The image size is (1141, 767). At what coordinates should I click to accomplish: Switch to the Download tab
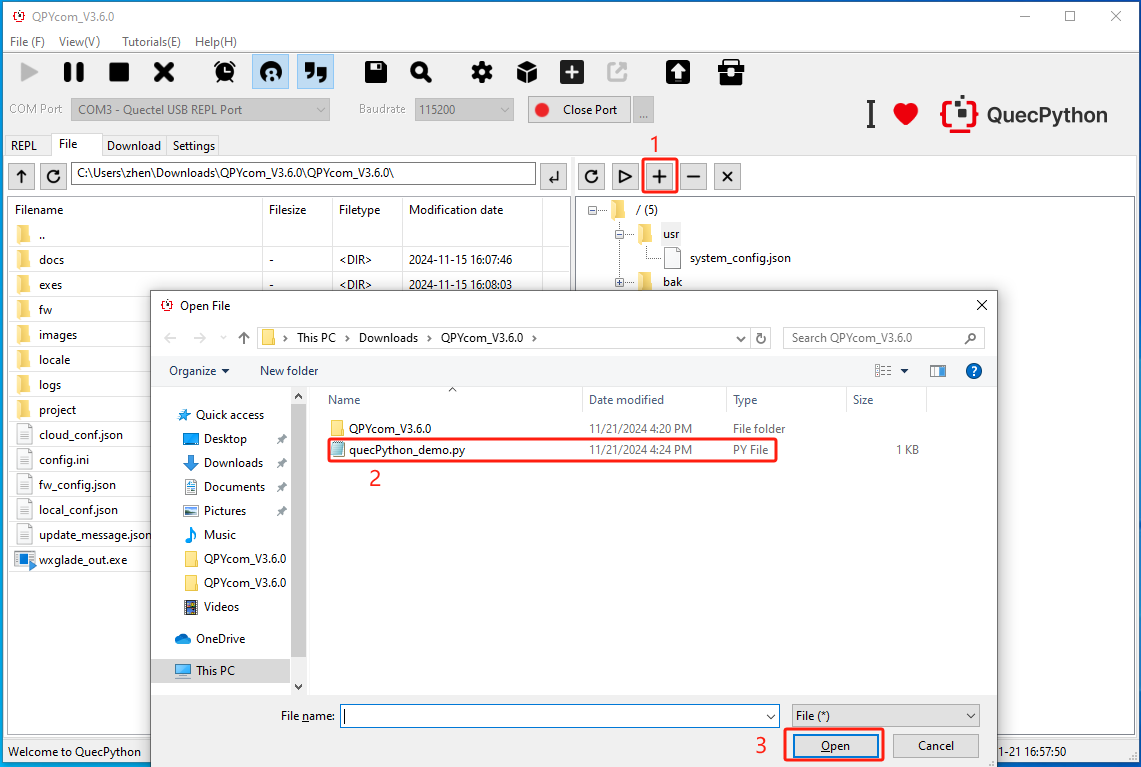point(134,146)
